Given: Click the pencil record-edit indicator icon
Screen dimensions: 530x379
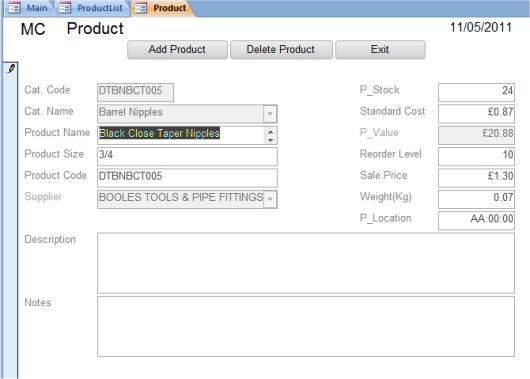Looking at the screenshot, I should pos(11,69).
